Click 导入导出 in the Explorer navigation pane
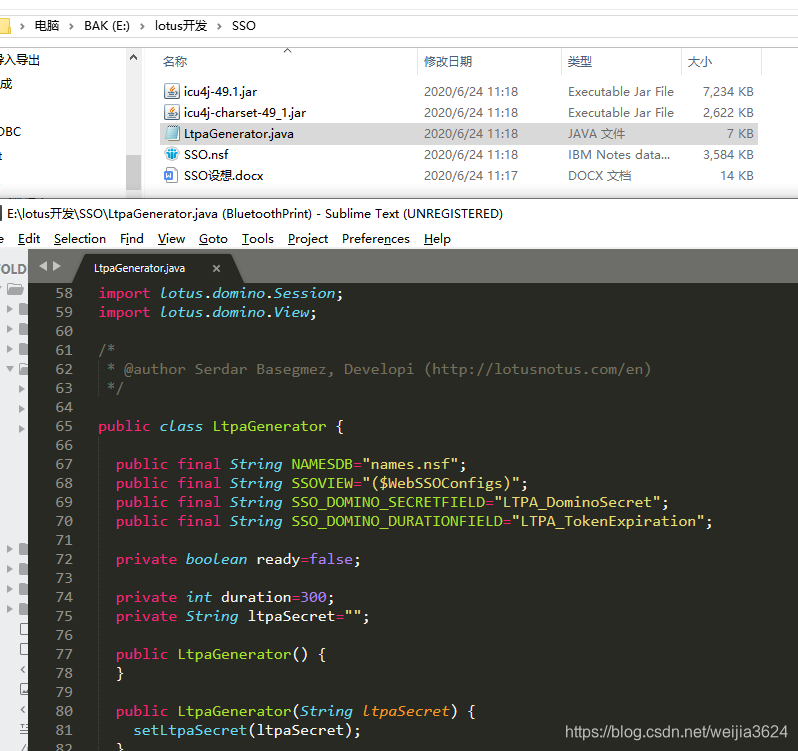Screen dimensions: 798x751 pos(19,60)
